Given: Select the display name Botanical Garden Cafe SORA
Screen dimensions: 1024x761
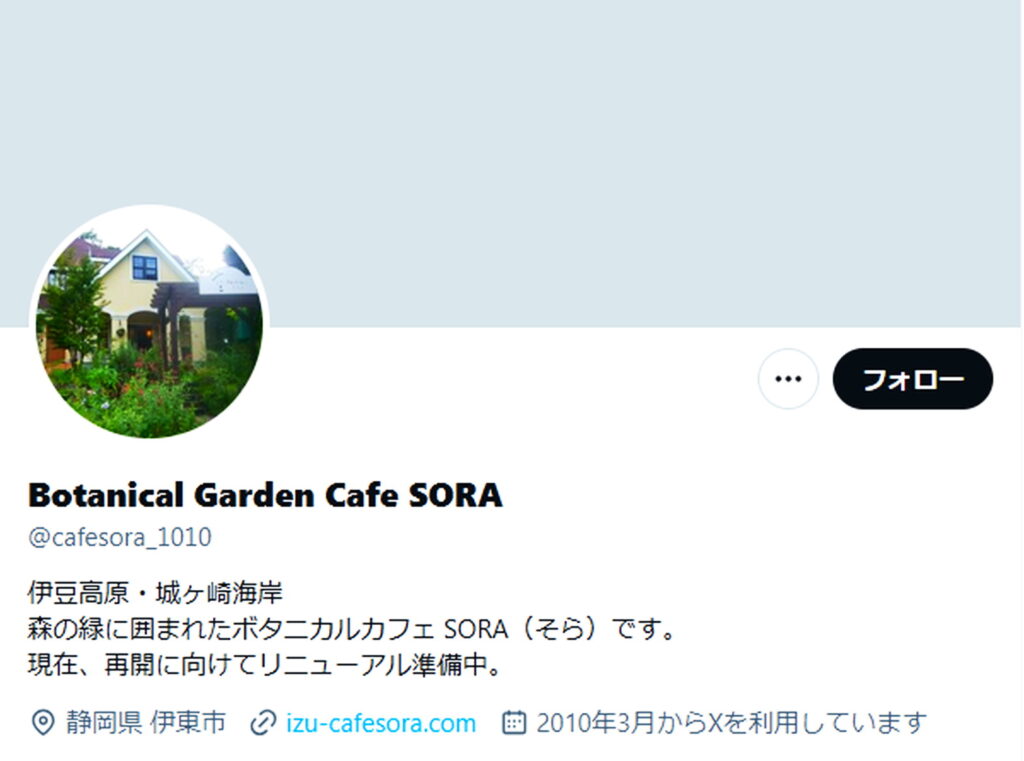Looking at the screenshot, I should 265,494.
